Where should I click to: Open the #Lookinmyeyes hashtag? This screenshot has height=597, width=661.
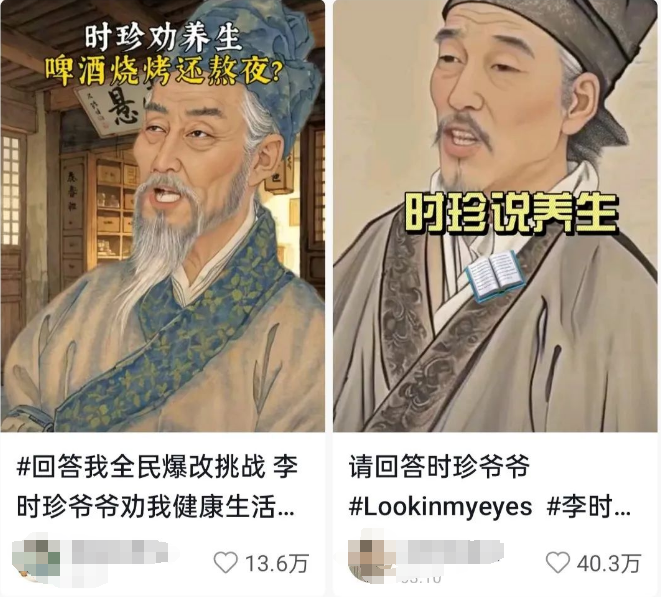pyautogui.click(x=441, y=507)
